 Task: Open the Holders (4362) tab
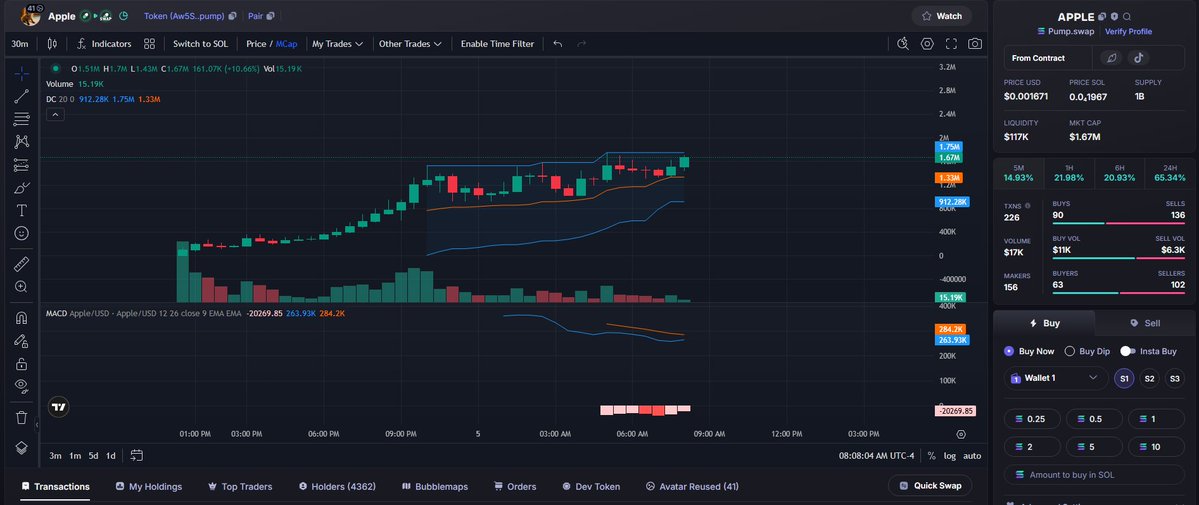pyautogui.click(x=337, y=487)
